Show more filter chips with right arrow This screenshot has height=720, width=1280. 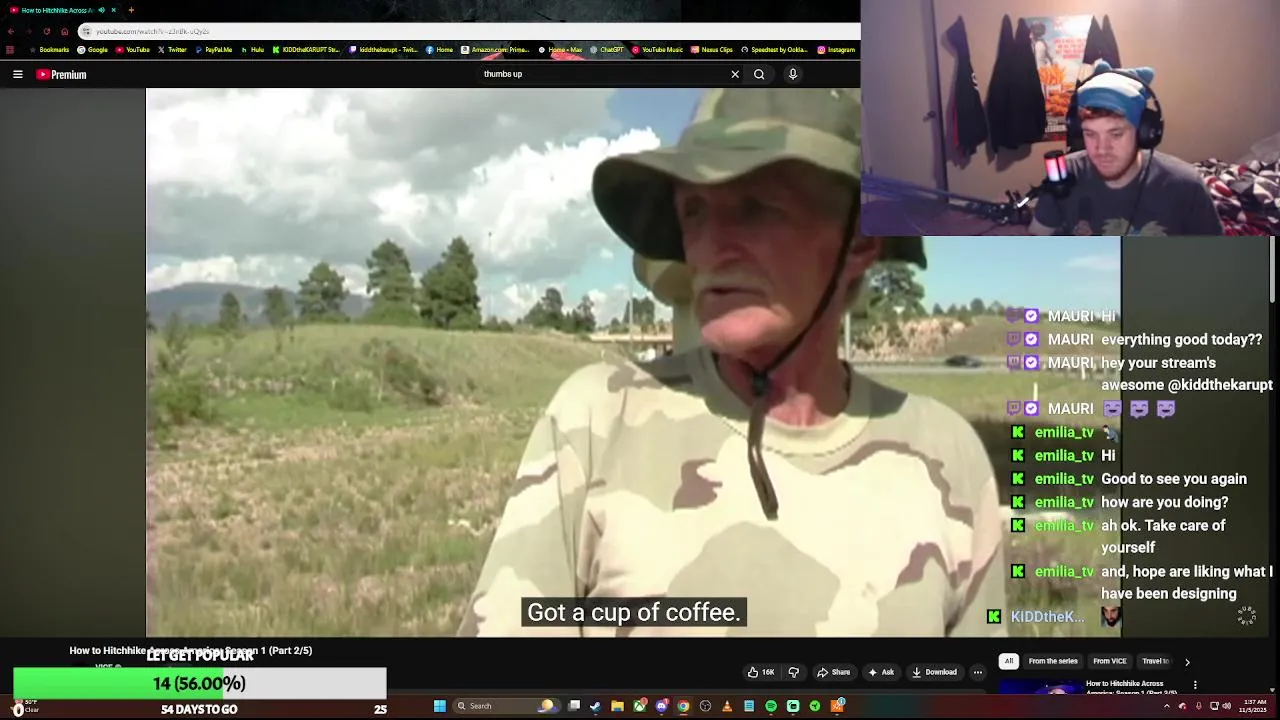[x=1187, y=661]
